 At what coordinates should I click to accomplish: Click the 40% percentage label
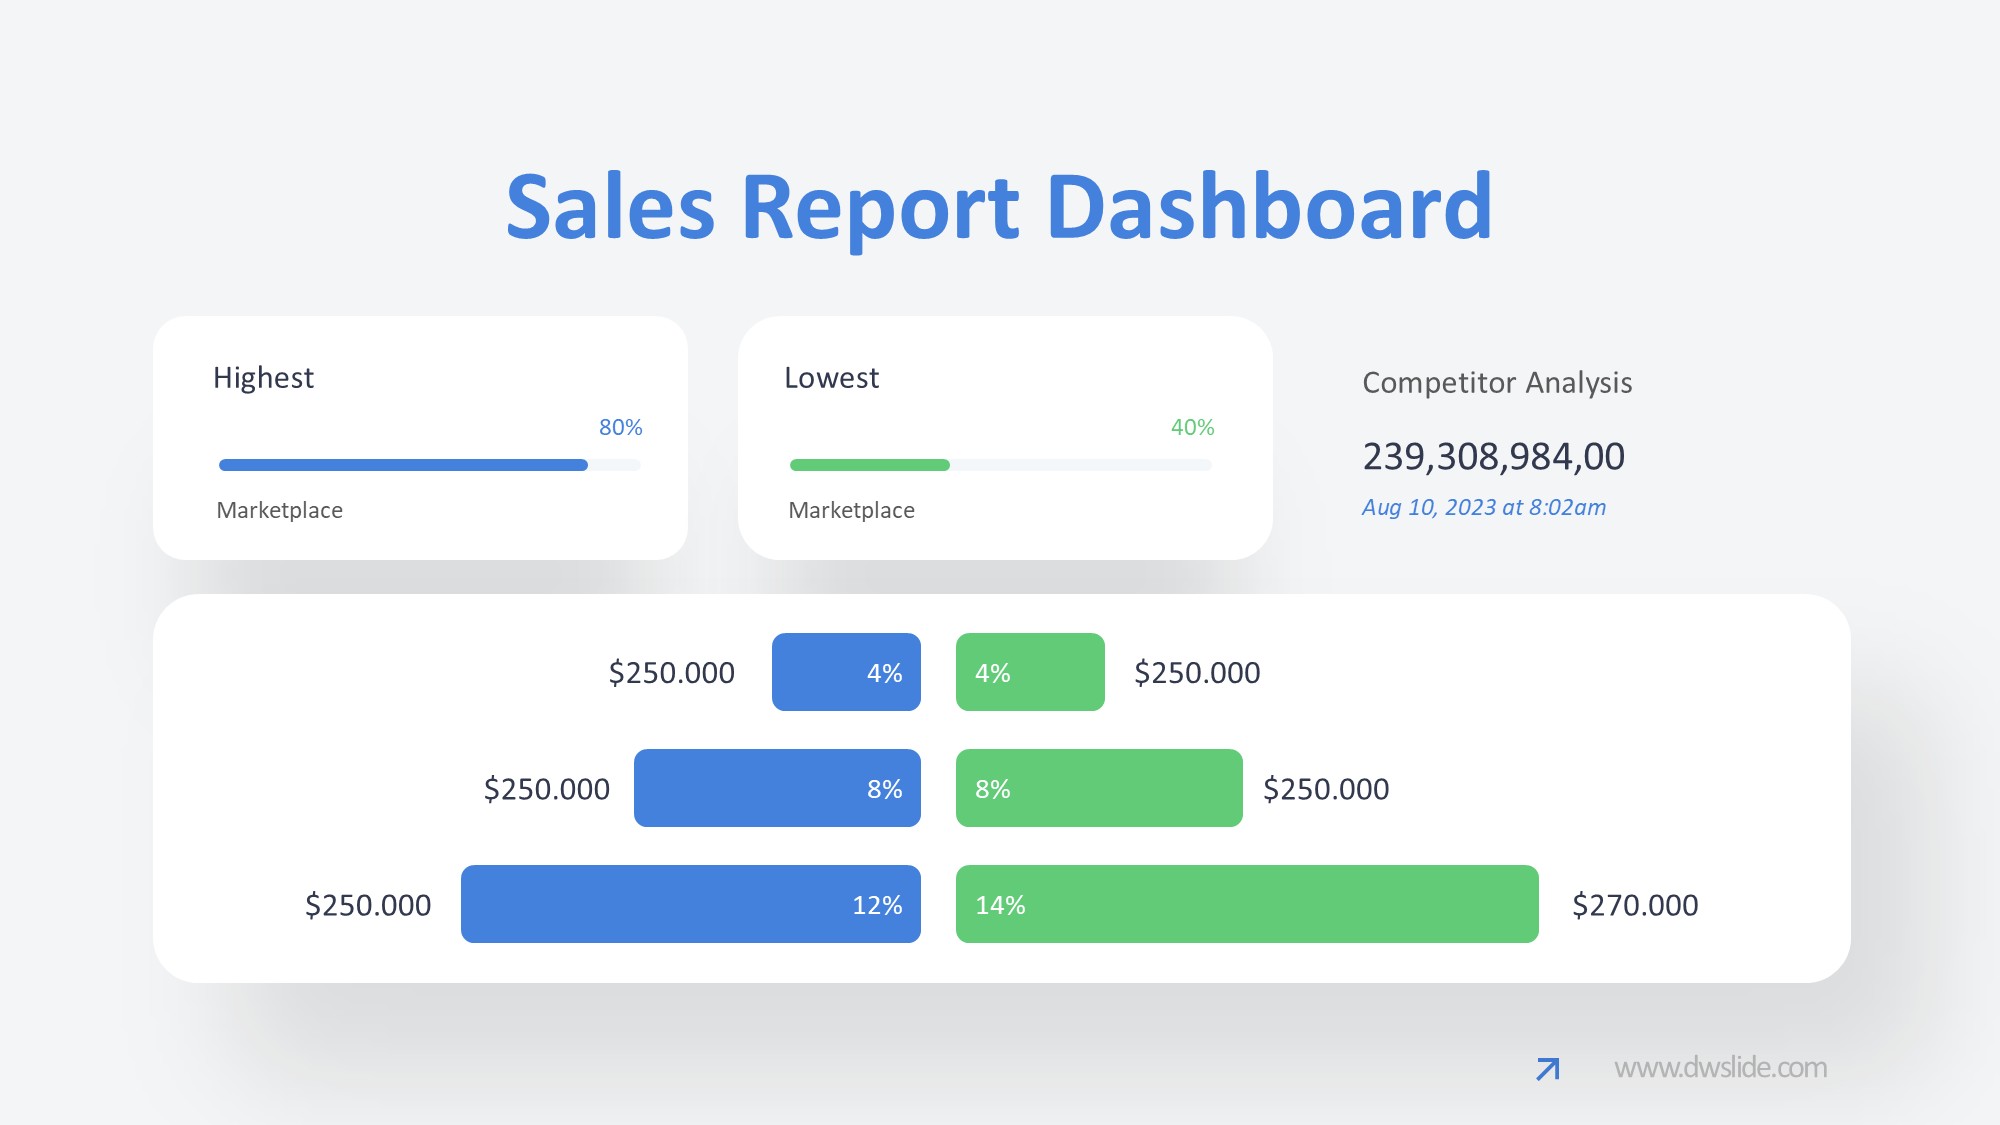click(x=1192, y=428)
